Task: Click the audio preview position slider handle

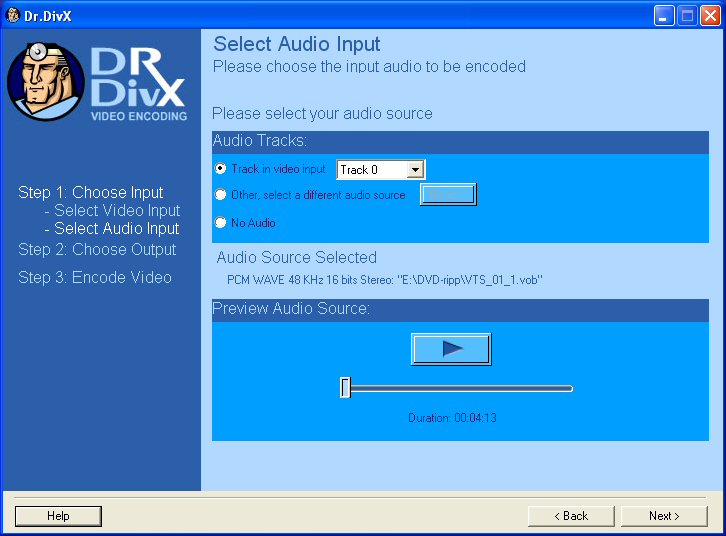Action: (345, 387)
